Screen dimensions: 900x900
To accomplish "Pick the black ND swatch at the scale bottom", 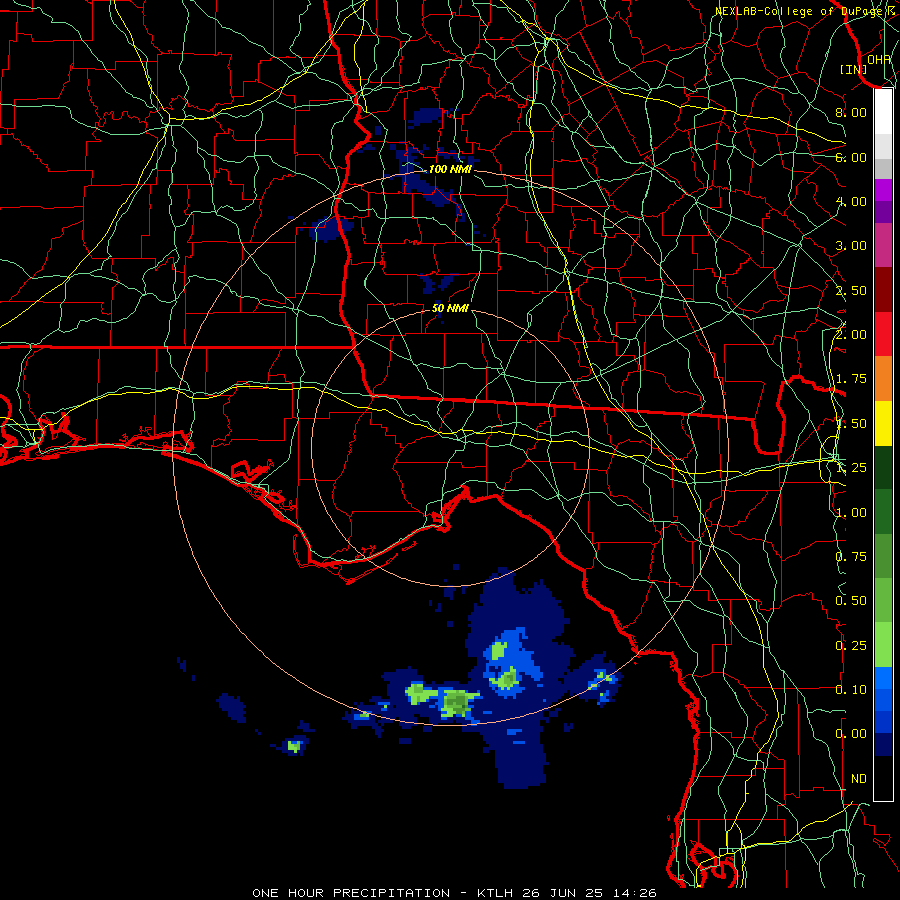I will [883, 778].
